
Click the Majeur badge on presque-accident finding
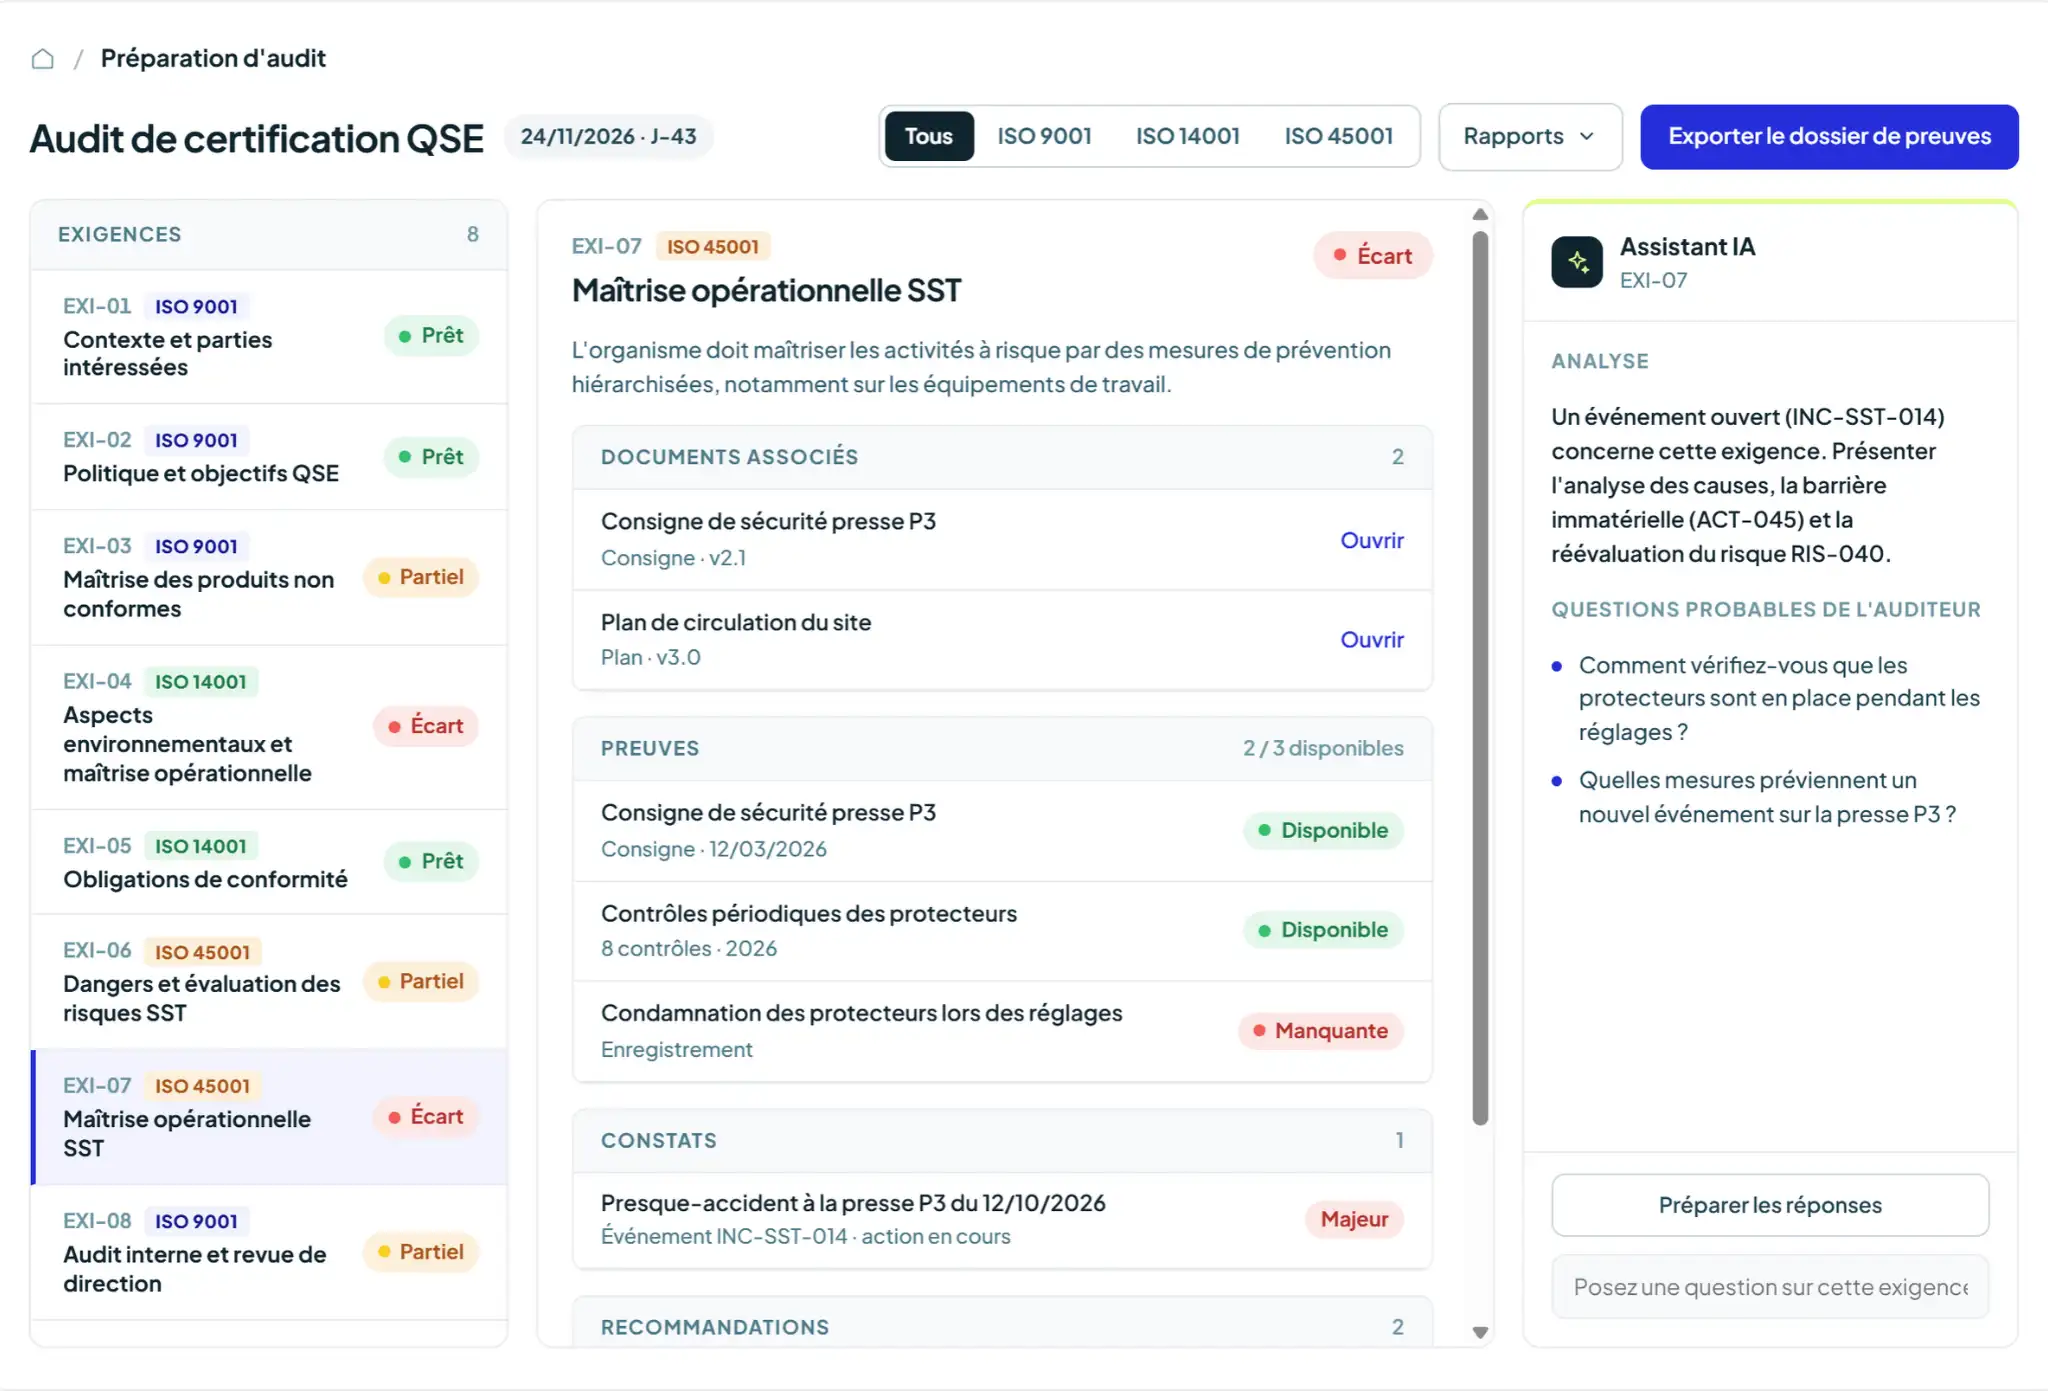(x=1354, y=1219)
